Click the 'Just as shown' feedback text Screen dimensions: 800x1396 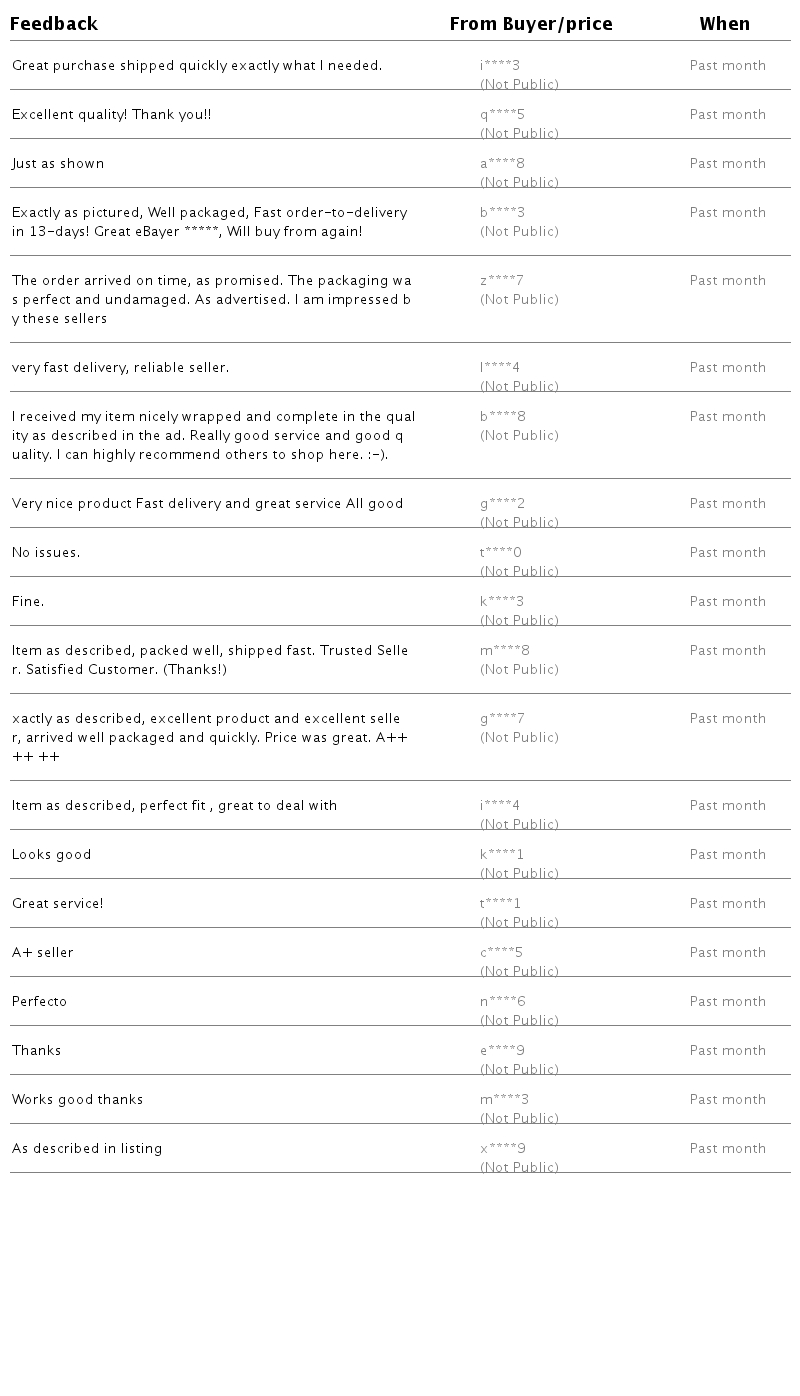(58, 164)
